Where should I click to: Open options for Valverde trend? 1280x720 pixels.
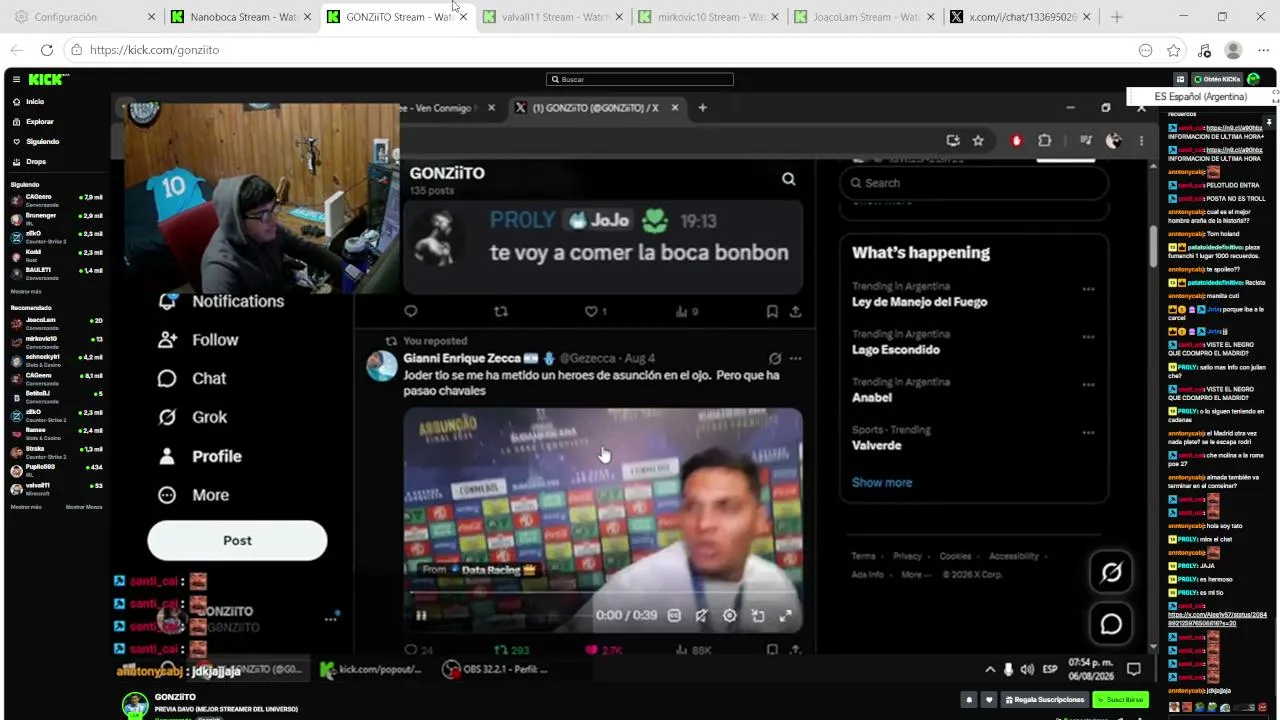pos(1088,433)
